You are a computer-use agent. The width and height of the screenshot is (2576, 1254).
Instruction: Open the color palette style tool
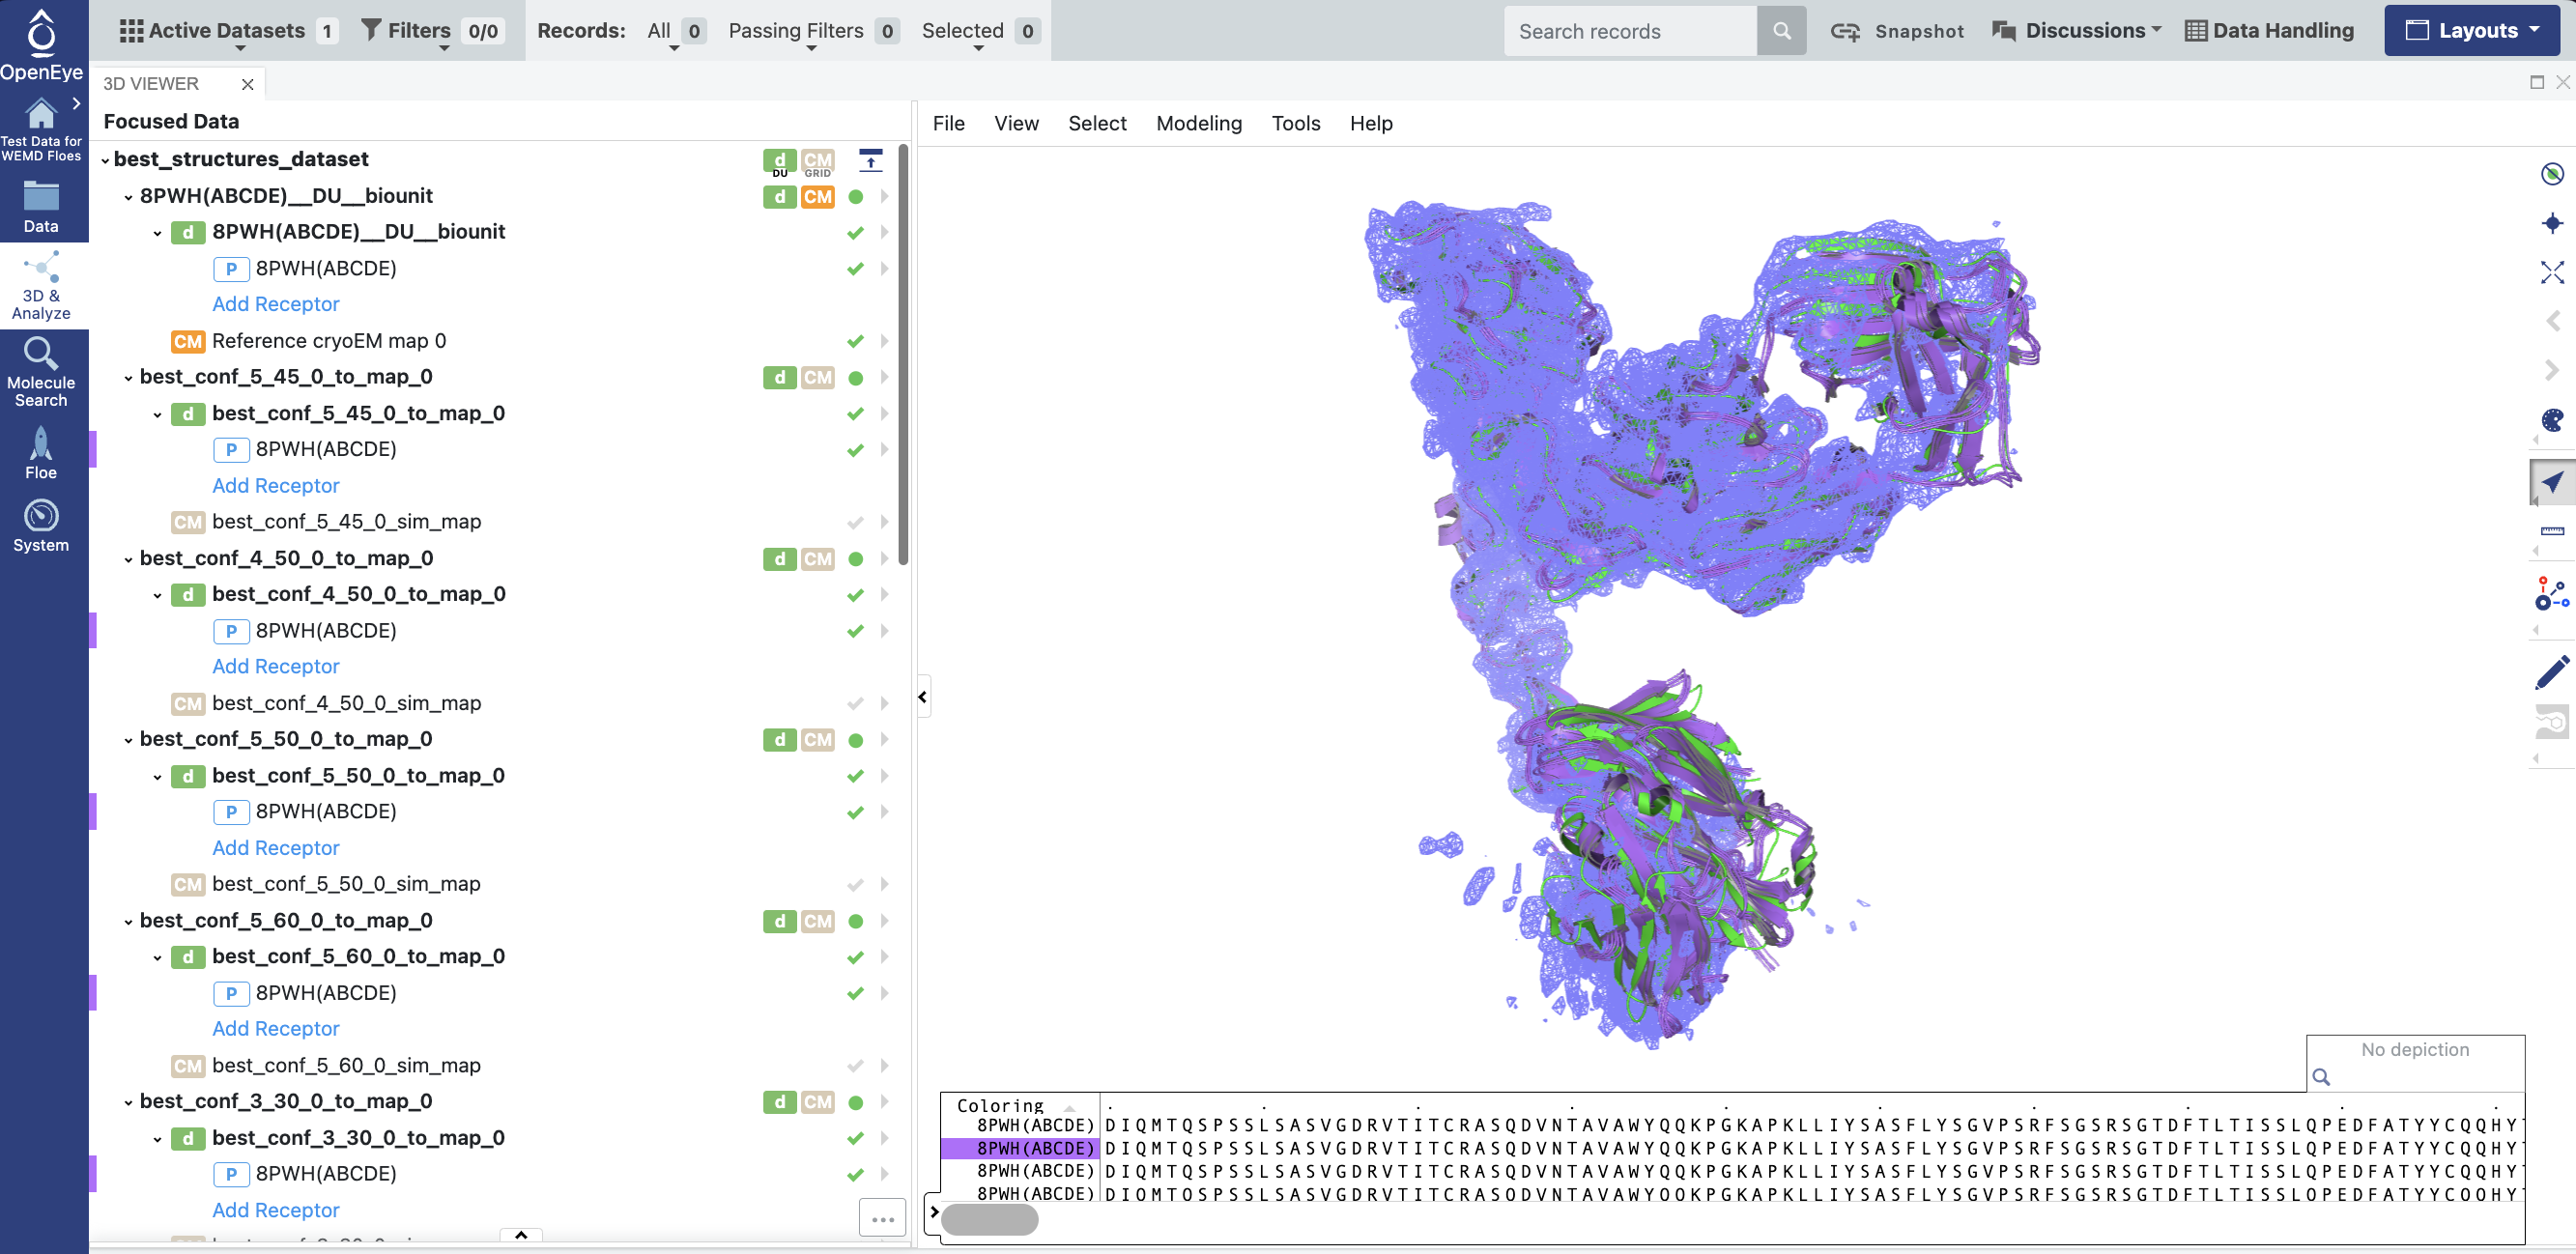(x=2551, y=420)
